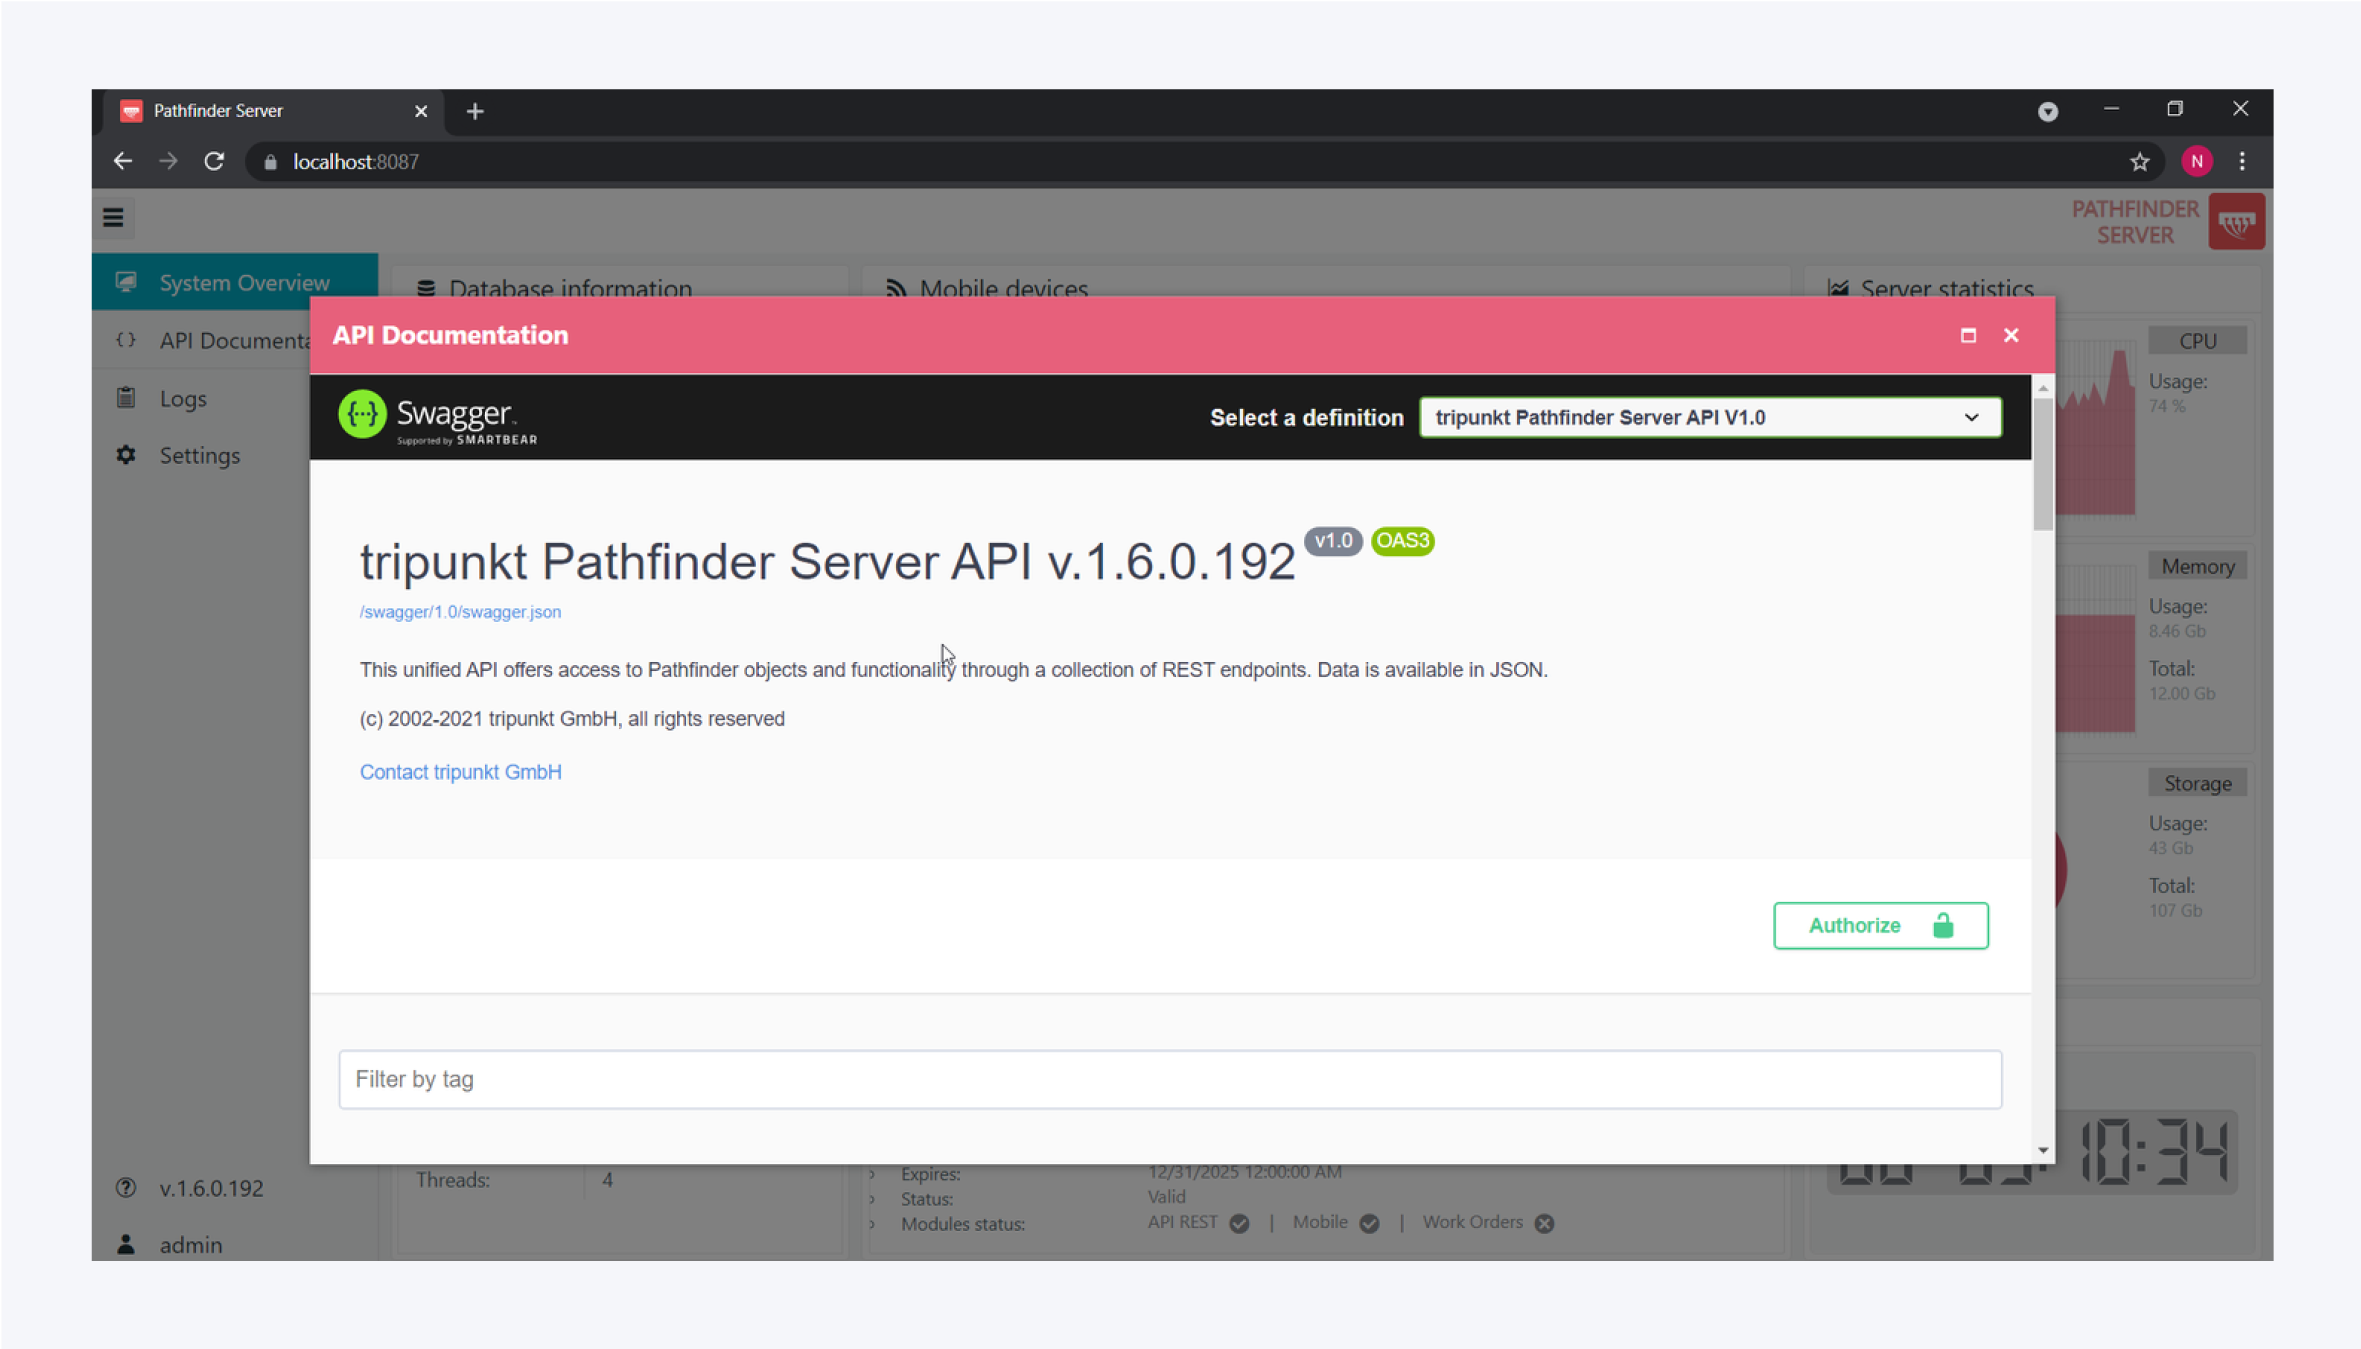
Task: Click the Pathfinder Server logo icon
Action: pos(2236,222)
